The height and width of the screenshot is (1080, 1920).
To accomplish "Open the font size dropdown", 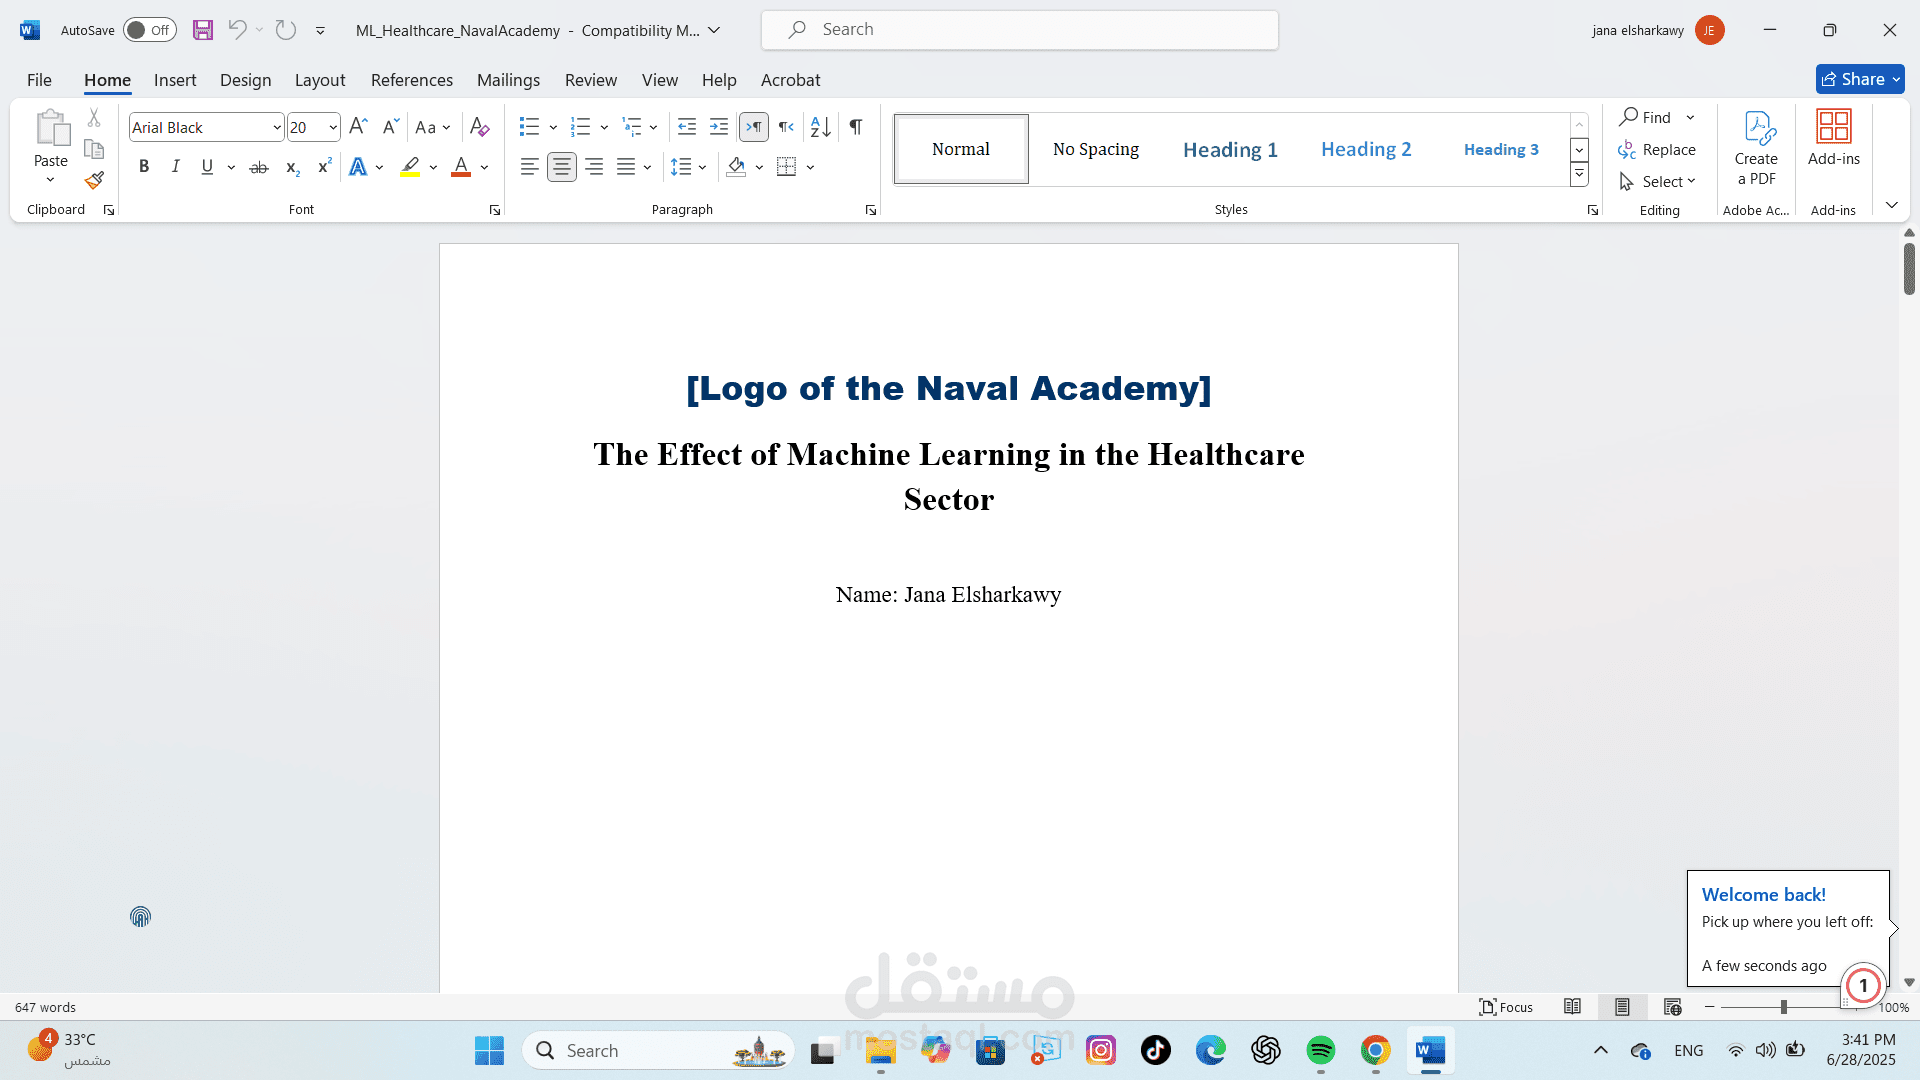I will [x=332, y=127].
